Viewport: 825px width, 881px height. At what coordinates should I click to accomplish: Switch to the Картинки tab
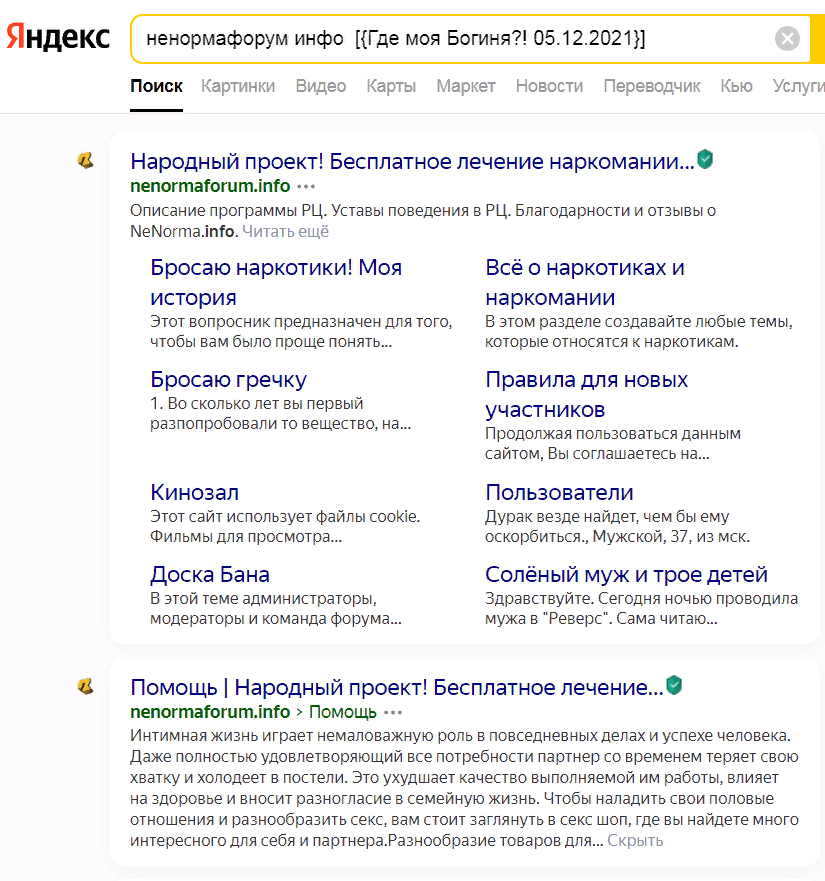237,86
